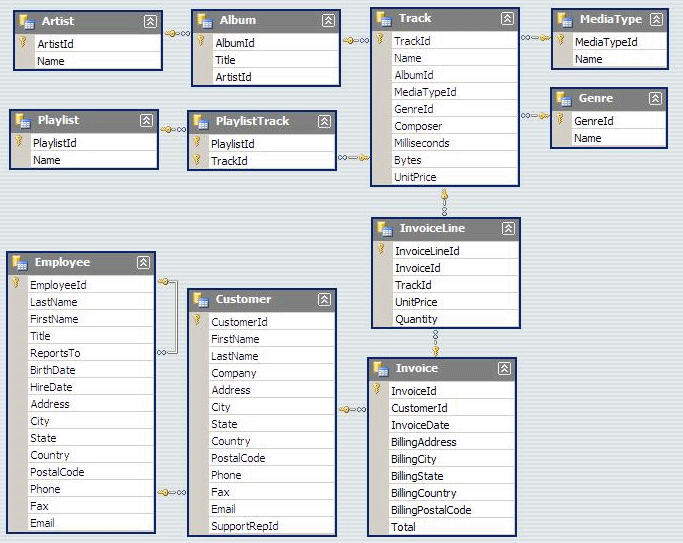This screenshot has height=543, width=683.
Task: Select the Milliseconds column in Track
Action: (x=455, y=143)
